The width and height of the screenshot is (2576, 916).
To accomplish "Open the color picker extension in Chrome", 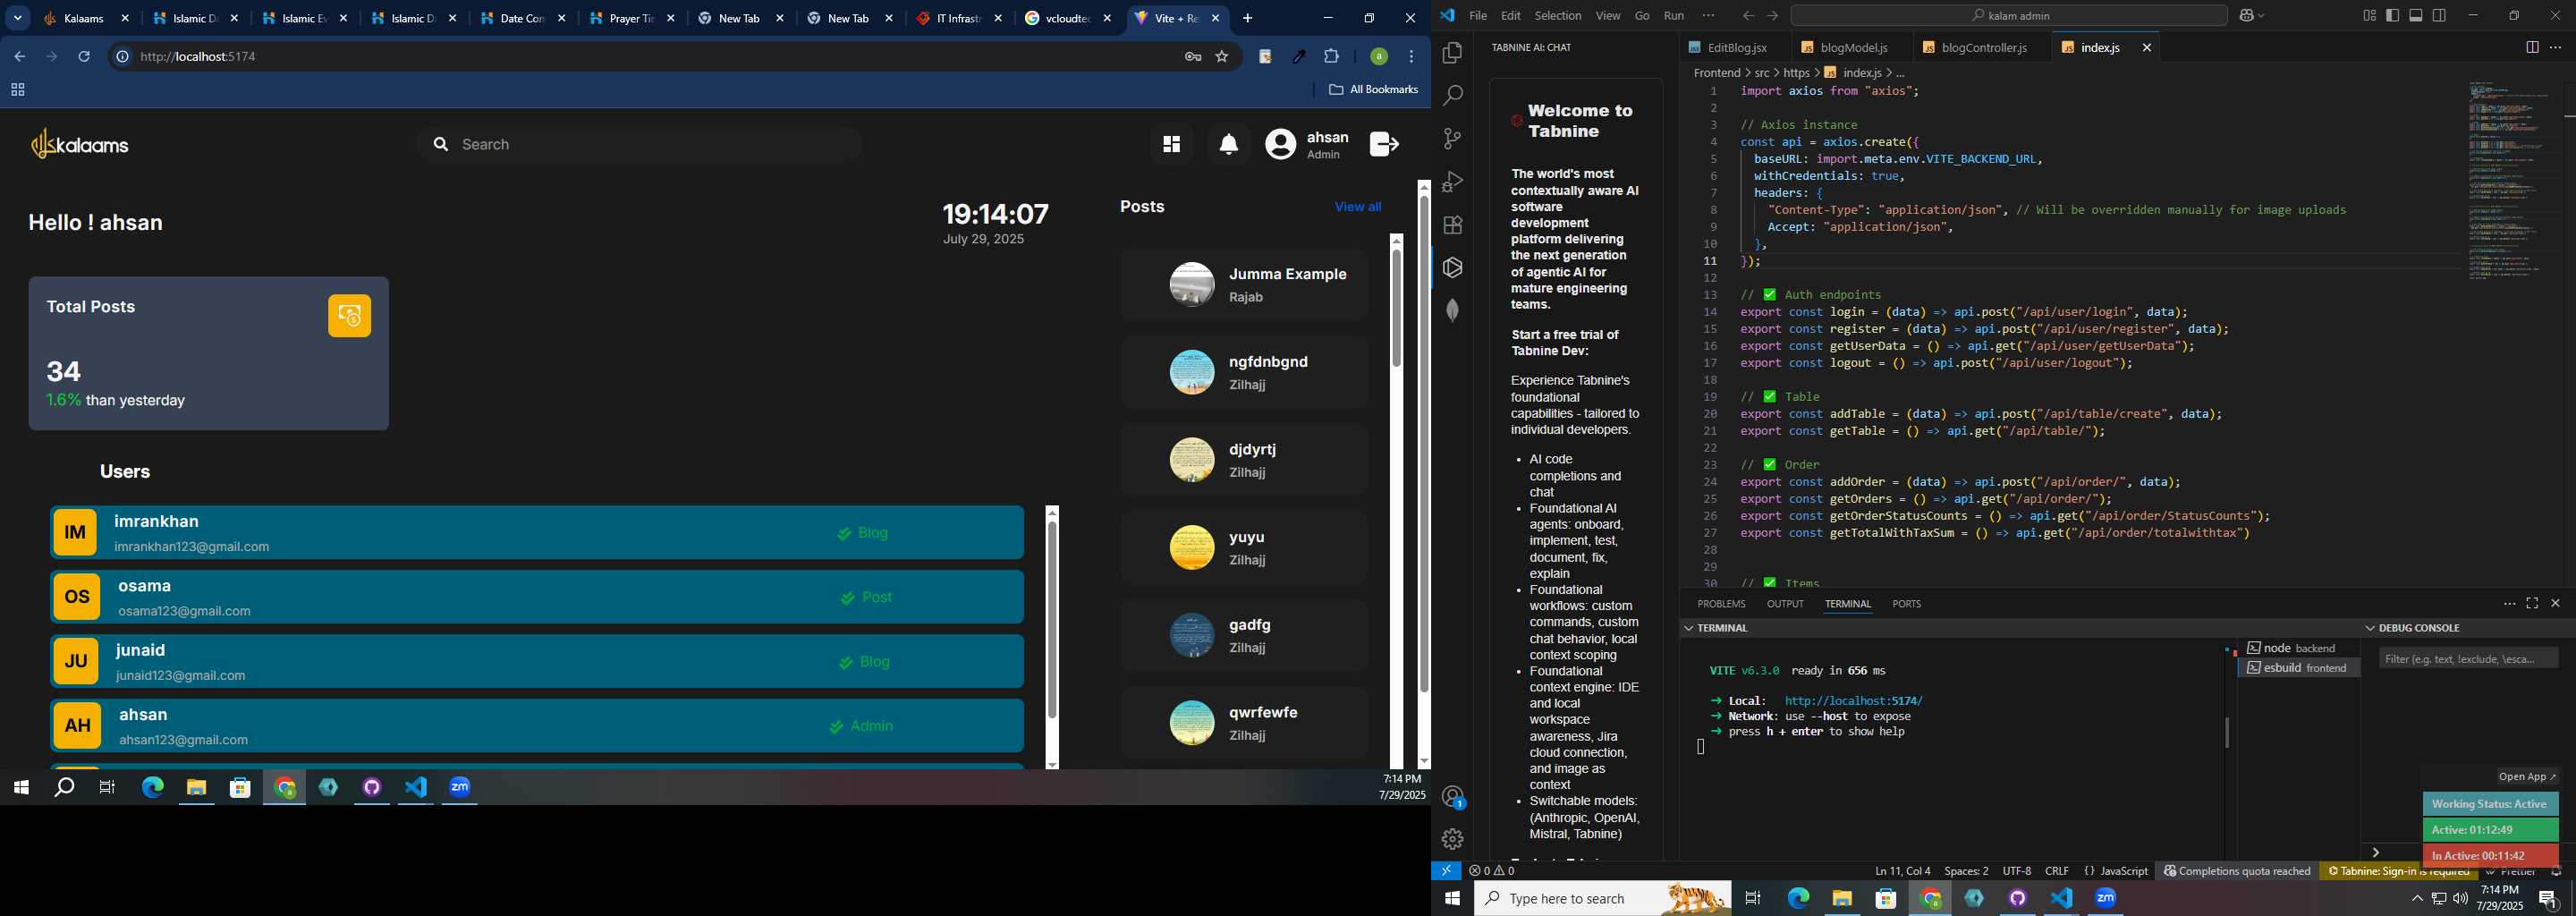I will [x=1299, y=57].
